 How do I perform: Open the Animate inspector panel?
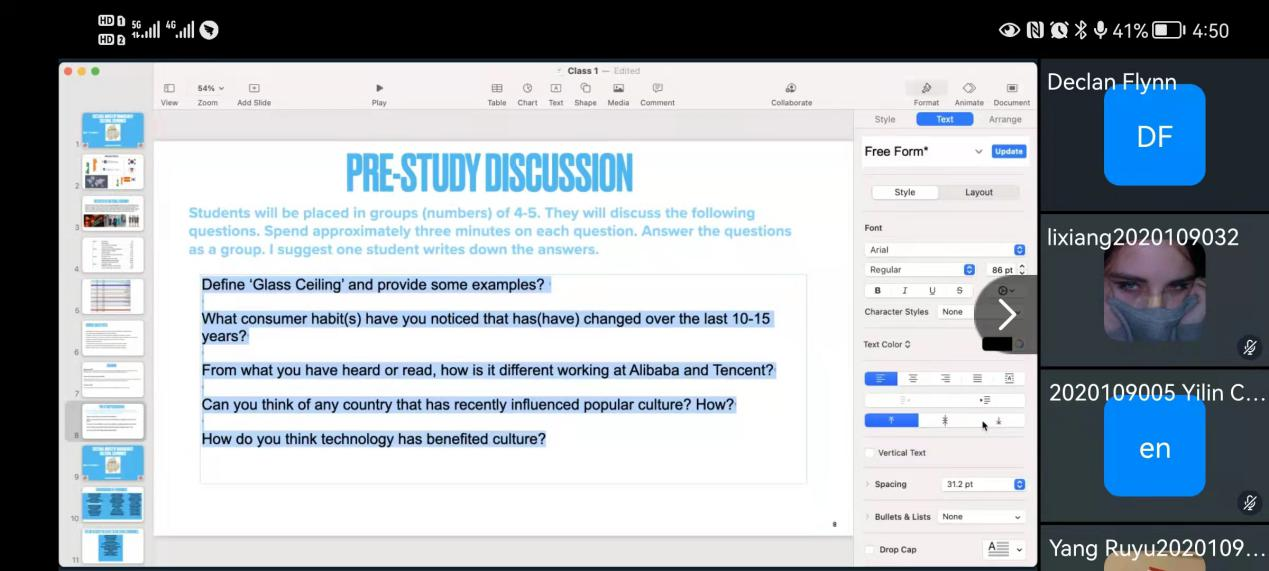pyautogui.click(x=968, y=89)
